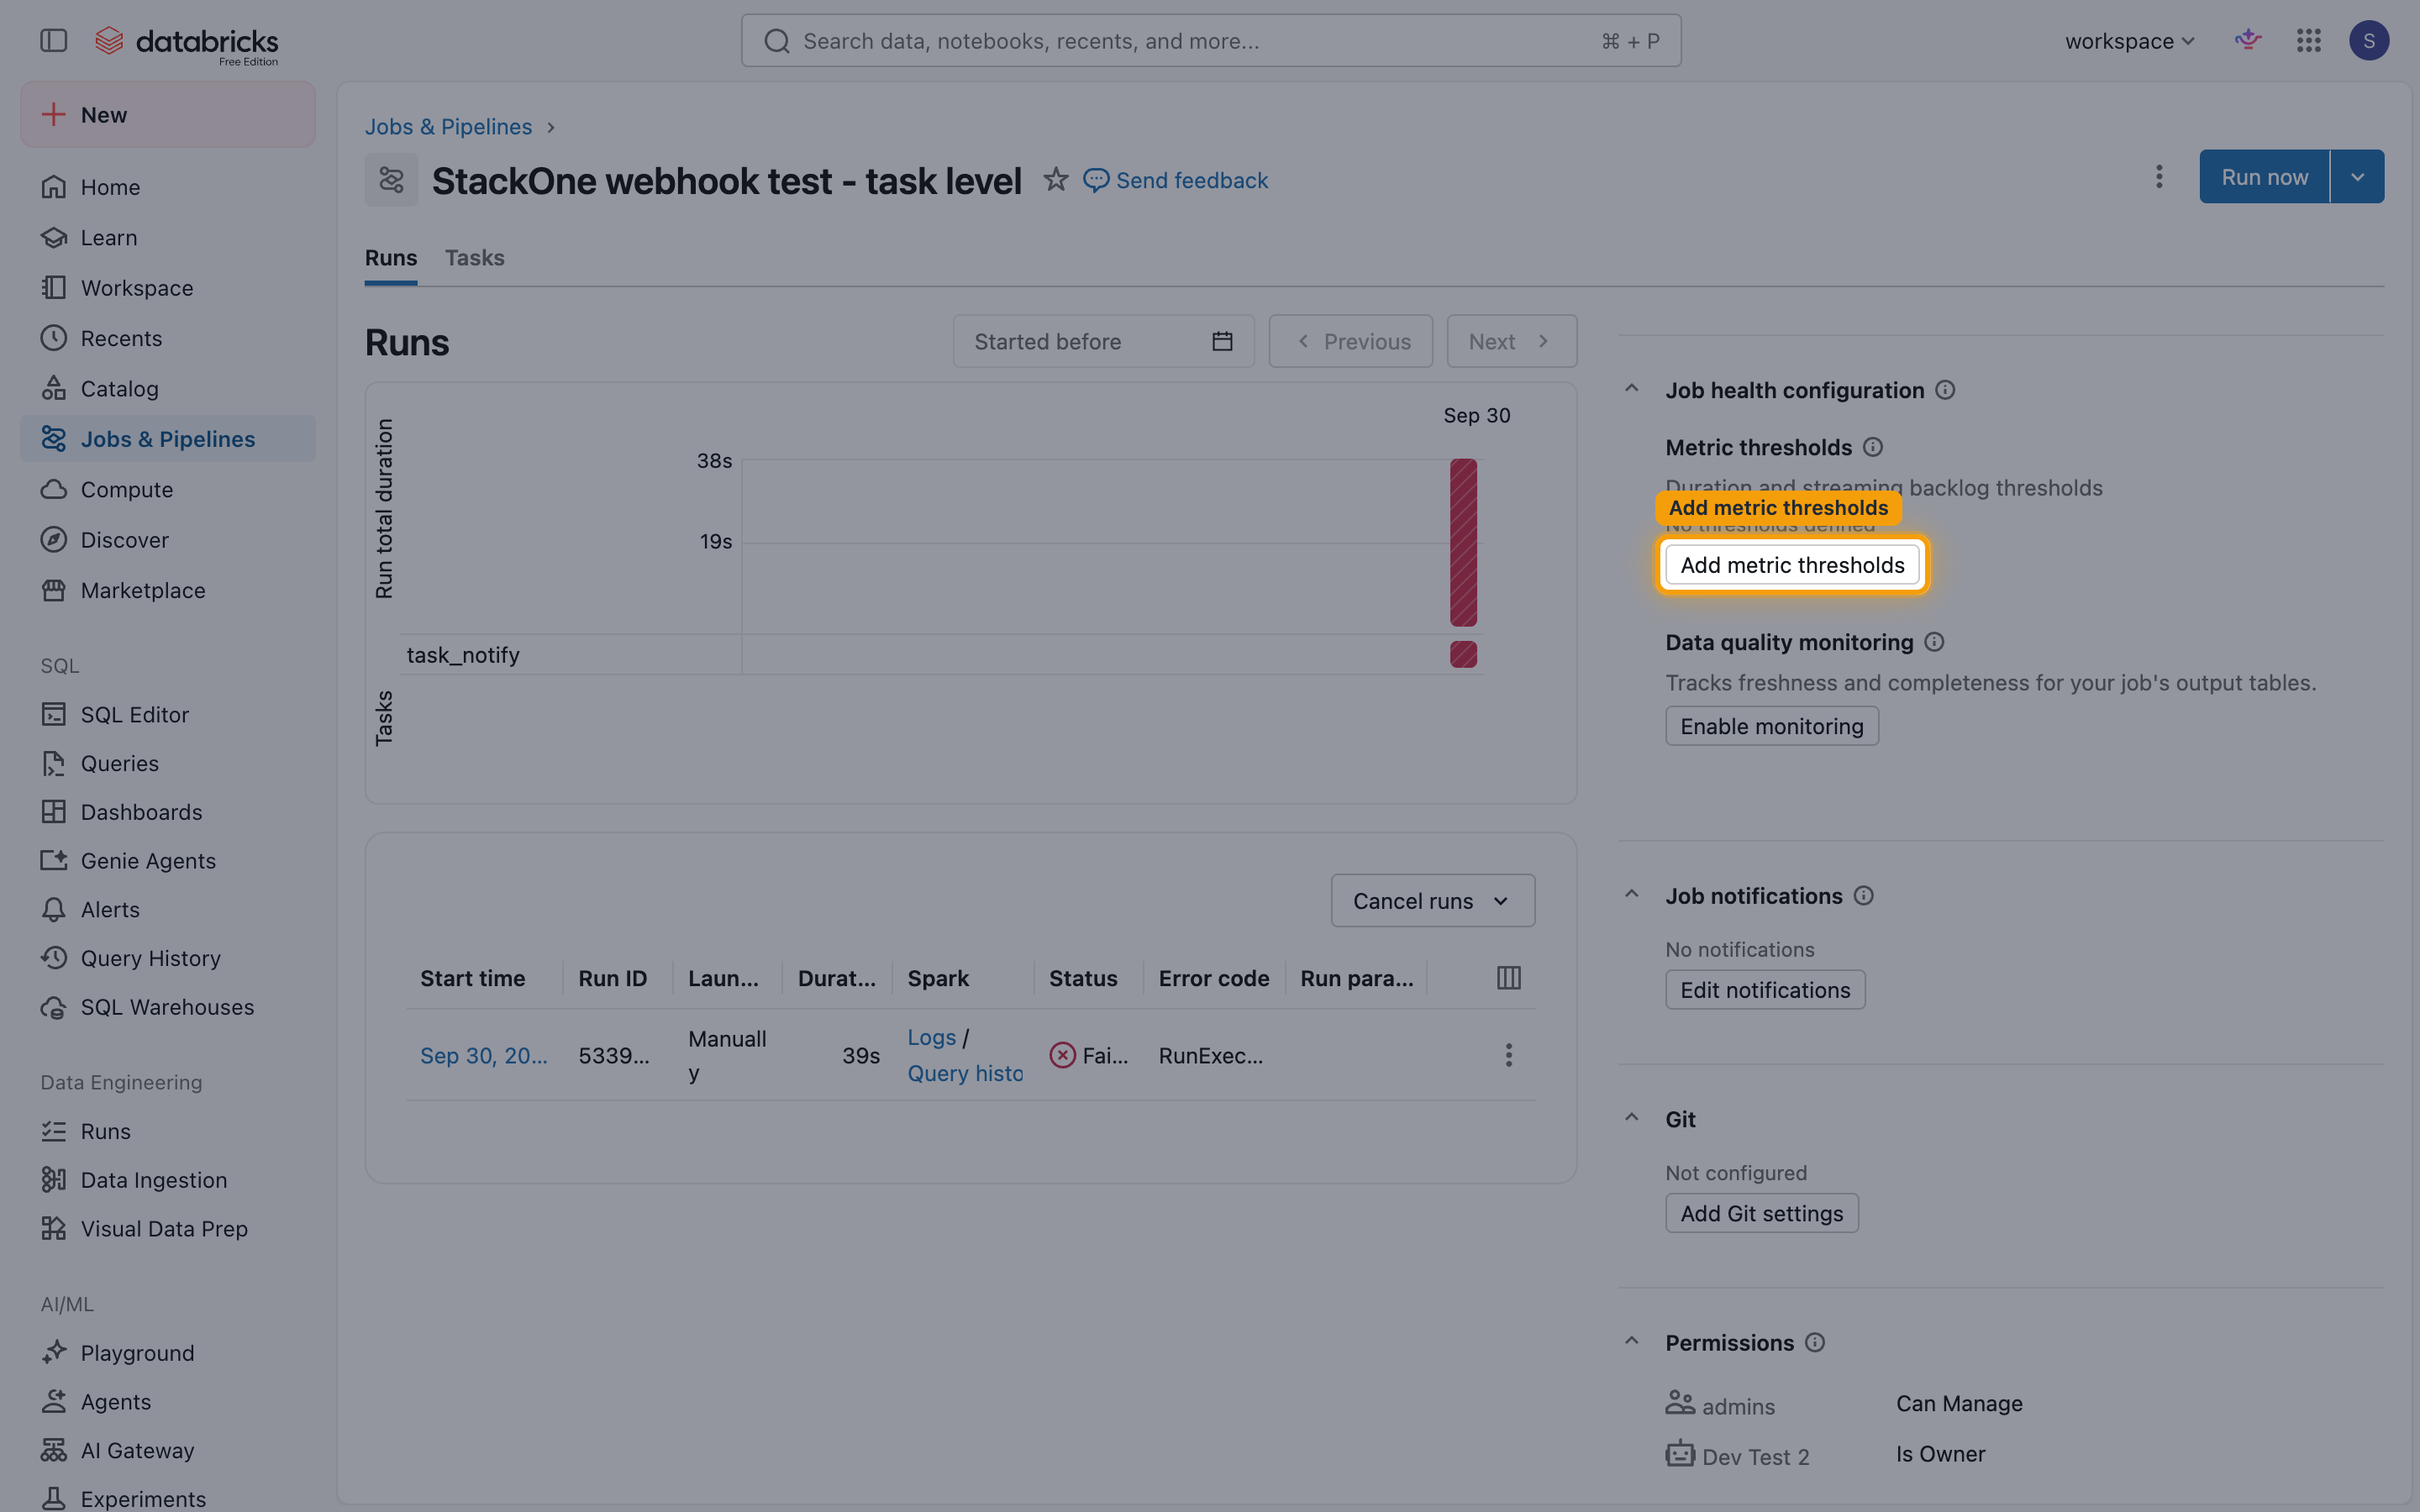The width and height of the screenshot is (2420, 1512).
Task: Open SQL Warehouses in the sidebar
Action: pyautogui.click(x=168, y=1007)
